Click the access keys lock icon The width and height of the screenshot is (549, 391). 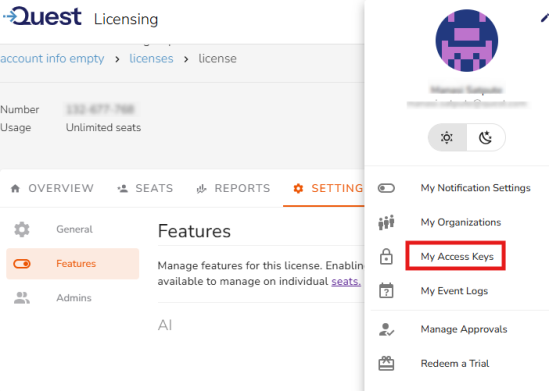coord(386,257)
